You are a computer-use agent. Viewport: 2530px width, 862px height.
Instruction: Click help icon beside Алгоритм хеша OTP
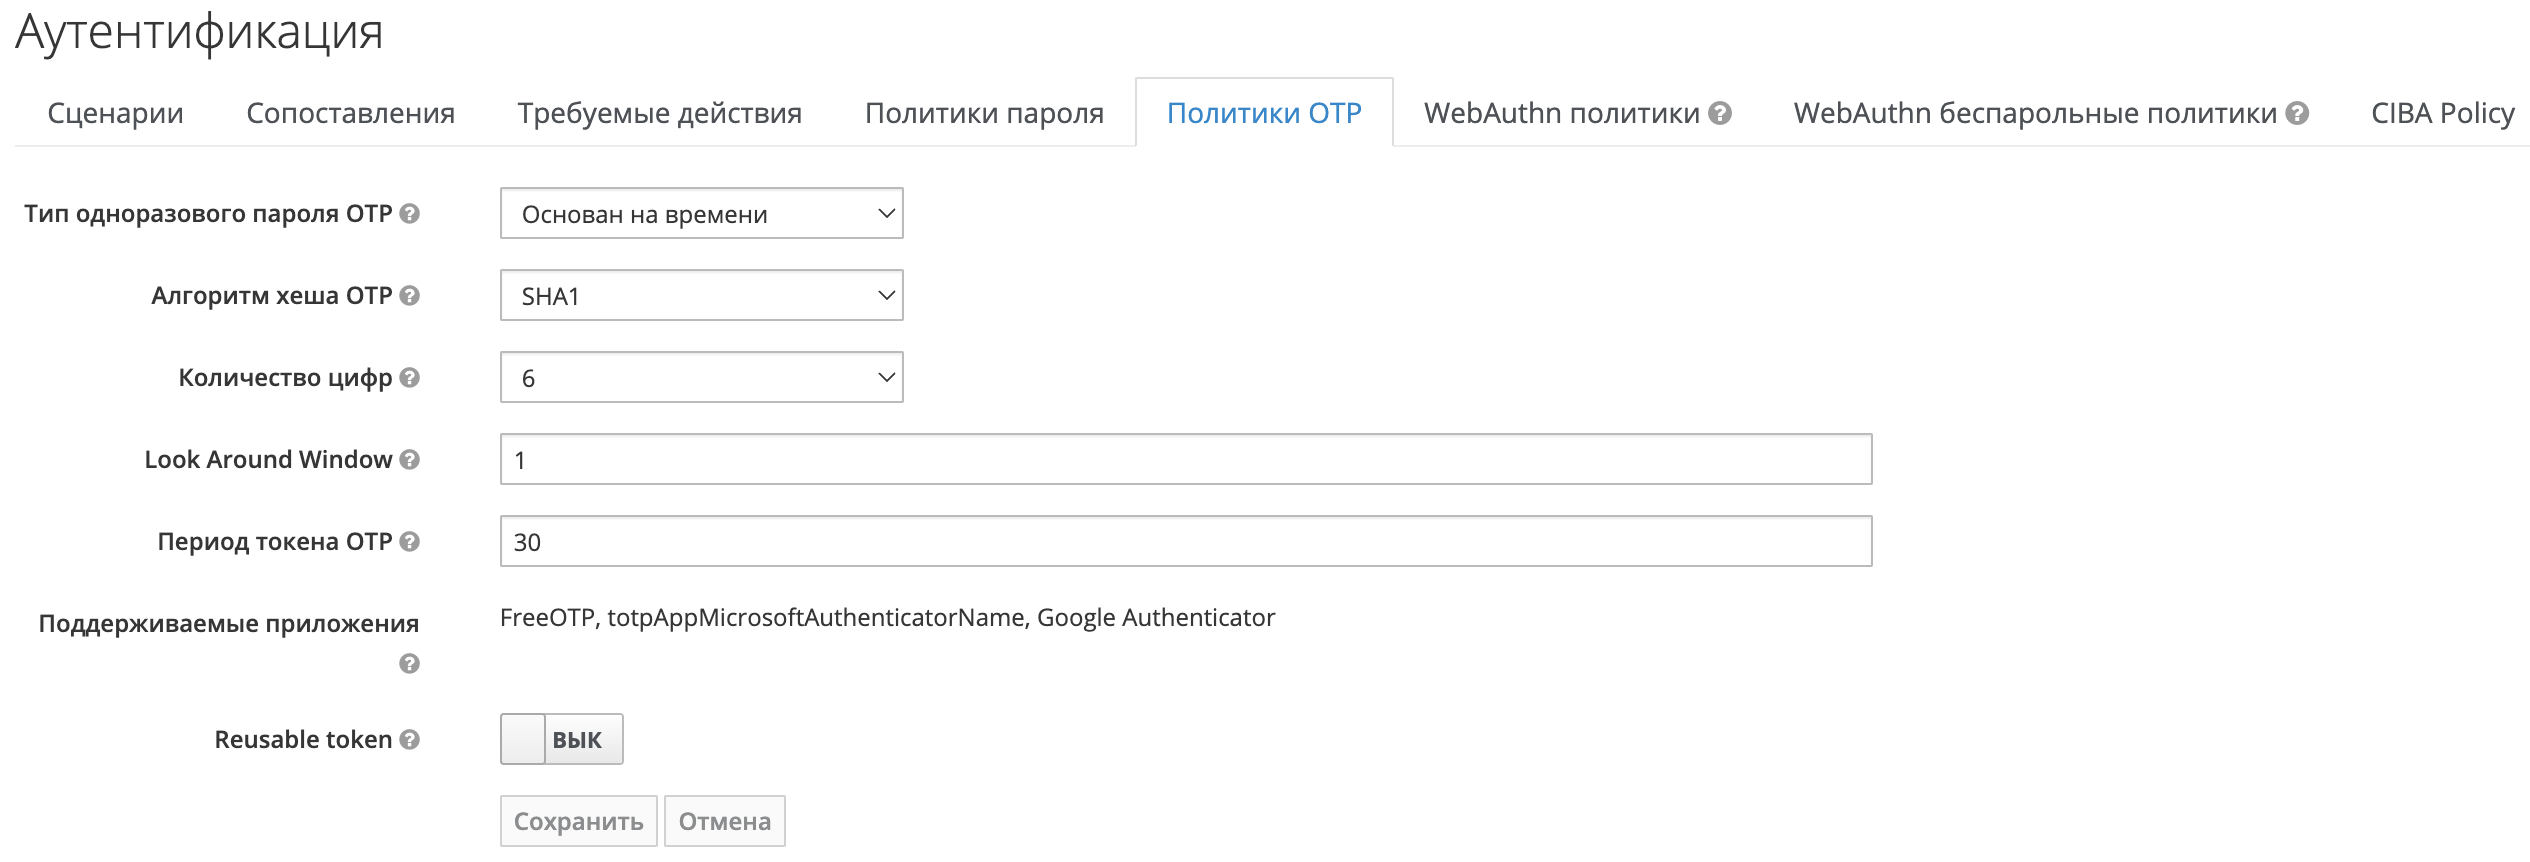tap(409, 296)
